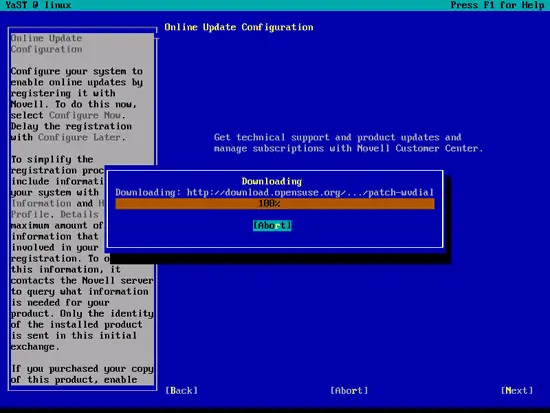550x413 pixels.
Task: Click the bottom Abort button of the wizard
Action: [349, 391]
